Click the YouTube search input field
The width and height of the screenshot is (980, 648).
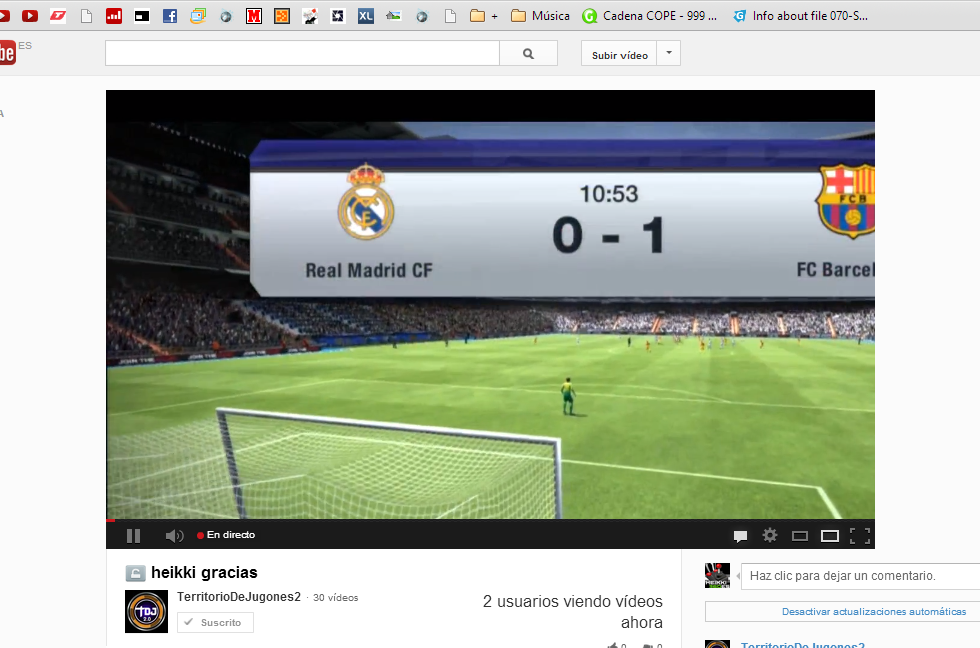tap(302, 53)
